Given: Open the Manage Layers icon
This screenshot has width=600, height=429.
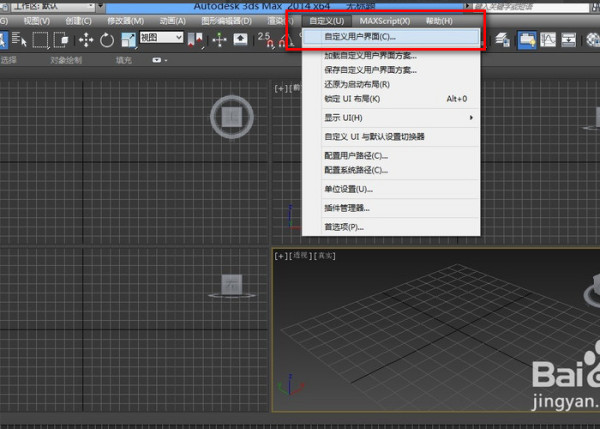Looking at the screenshot, I should click(502, 39).
